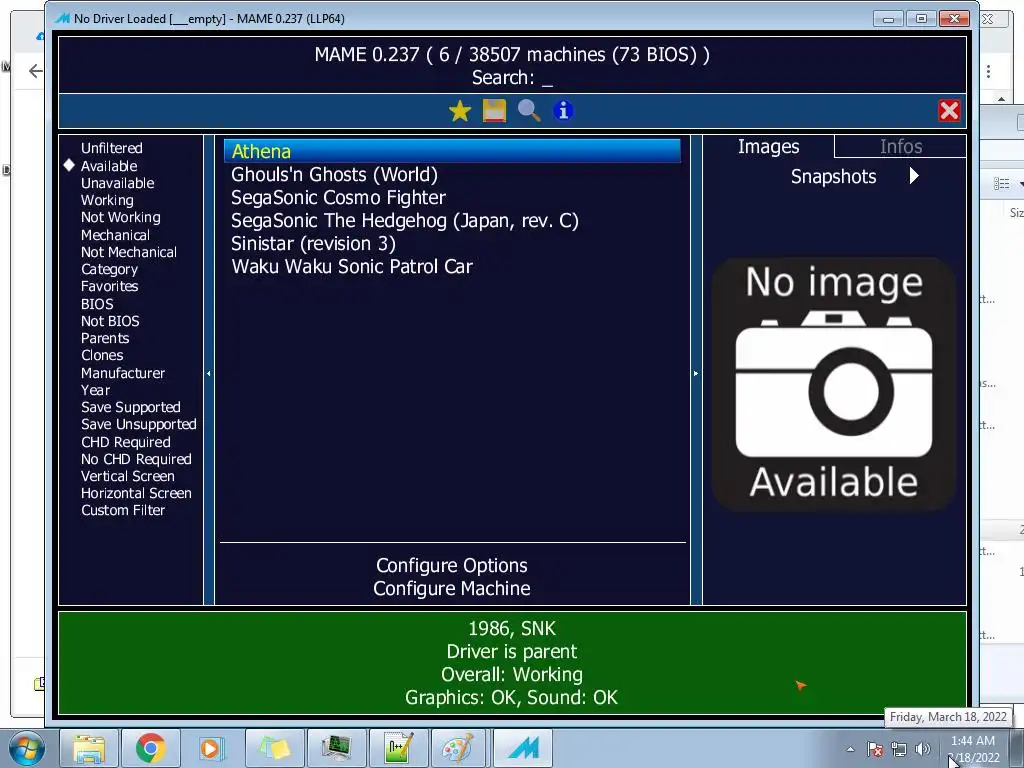Apply the Manufacturer filter
Image resolution: width=1024 pixels, height=768 pixels.
point(123,373)
